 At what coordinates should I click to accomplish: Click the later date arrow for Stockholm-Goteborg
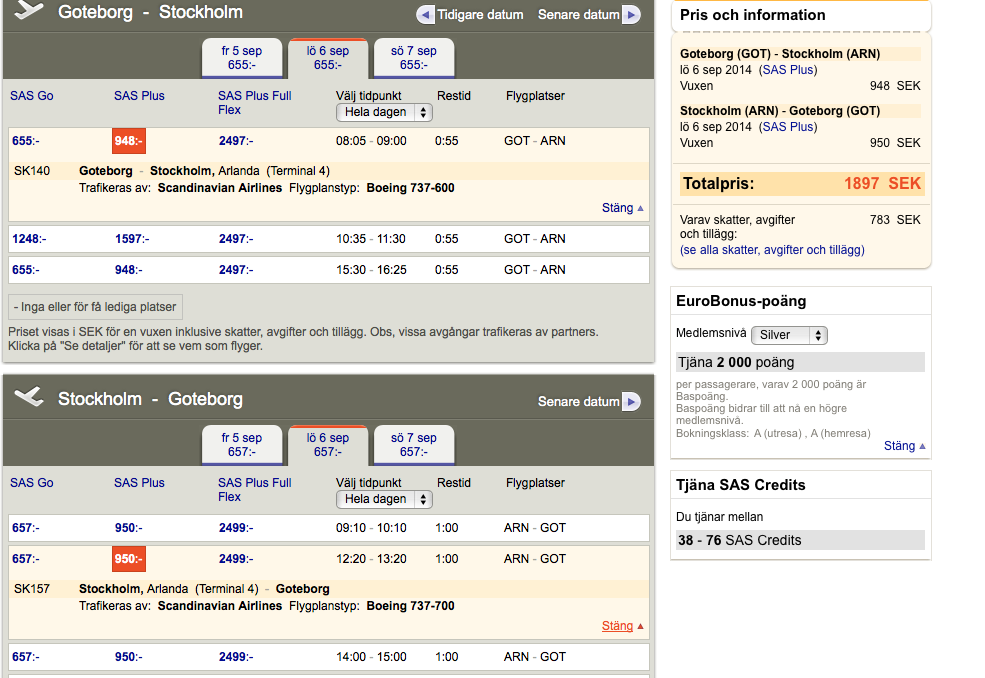click(x=631, y=402)
